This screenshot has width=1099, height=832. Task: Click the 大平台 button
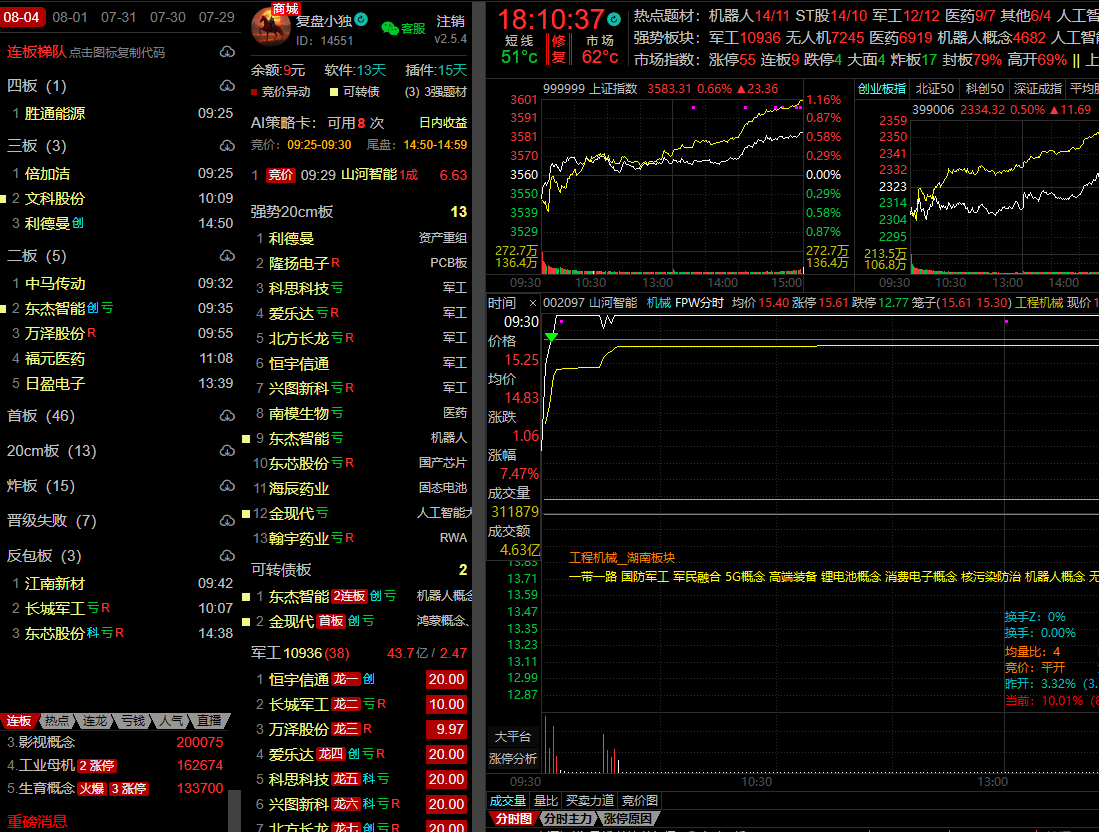[x=512, y=737]
